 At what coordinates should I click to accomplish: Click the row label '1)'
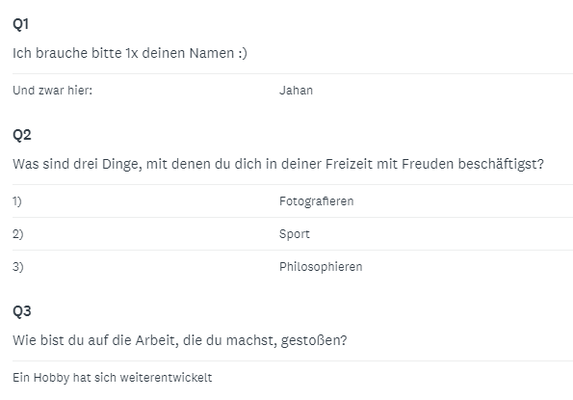[x=17, y=201]
